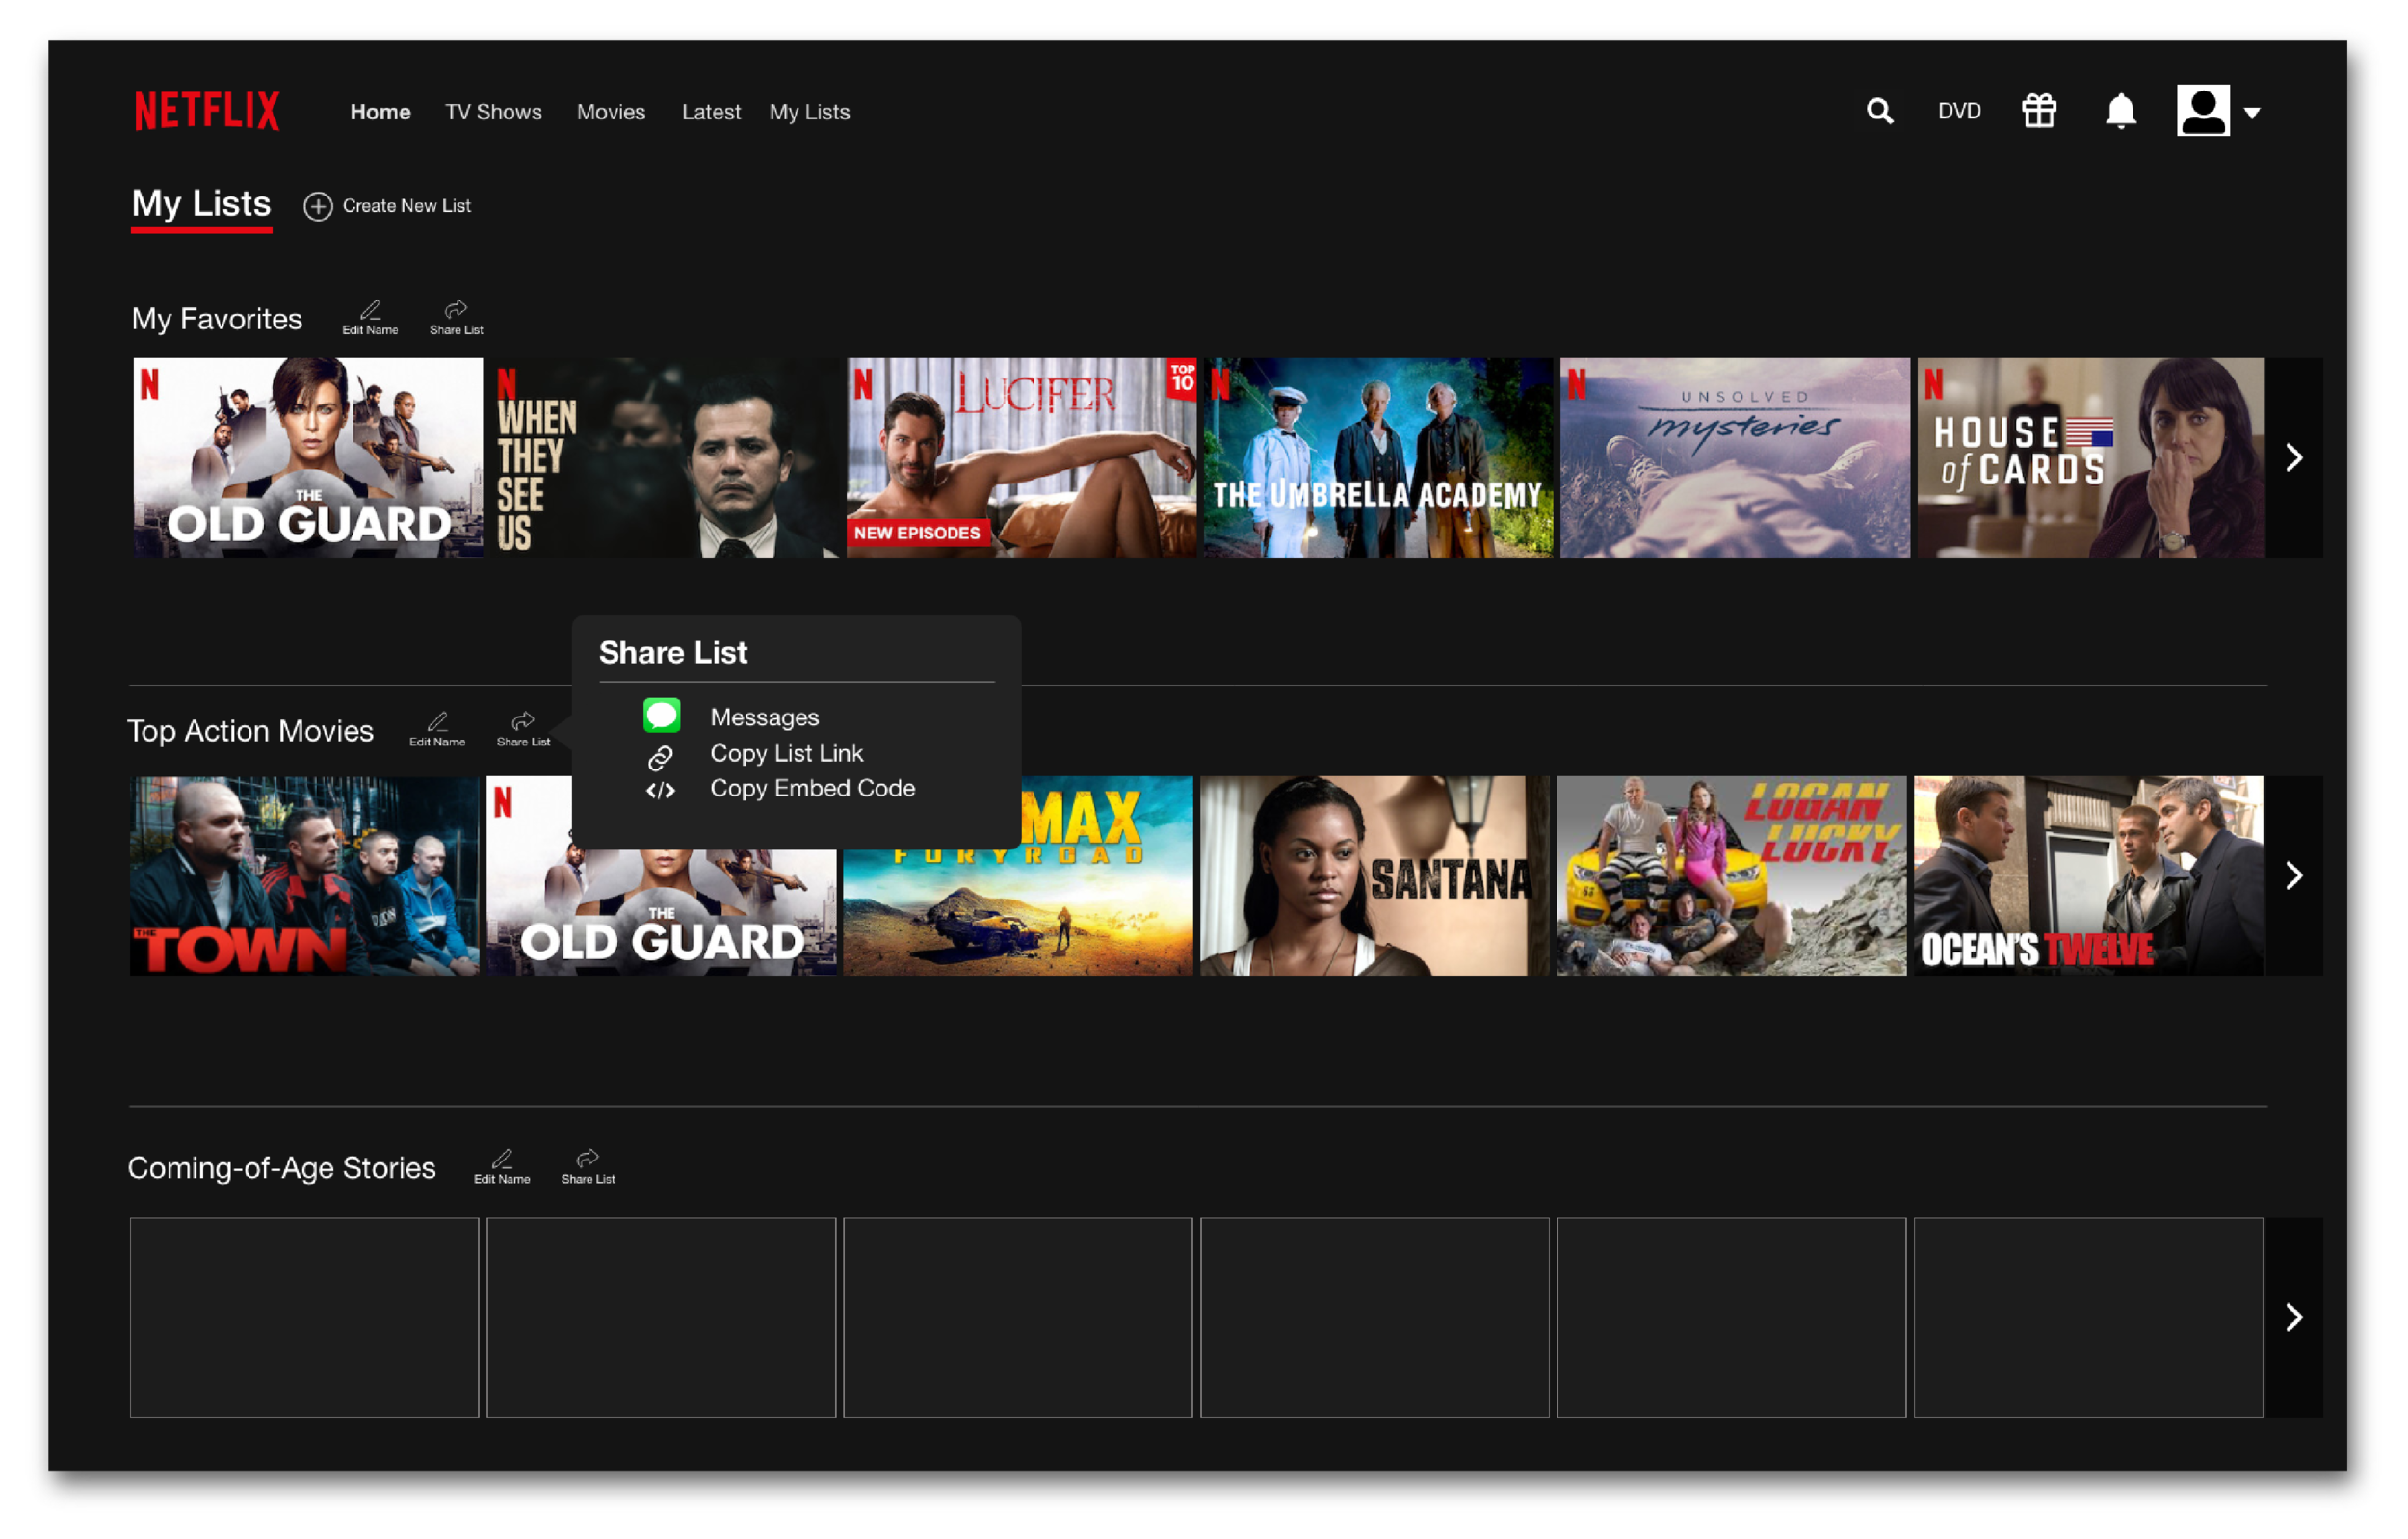Screen dimensions: 2408x1539
Task: Click the Create New List plus icon
Action: point(318,206)
